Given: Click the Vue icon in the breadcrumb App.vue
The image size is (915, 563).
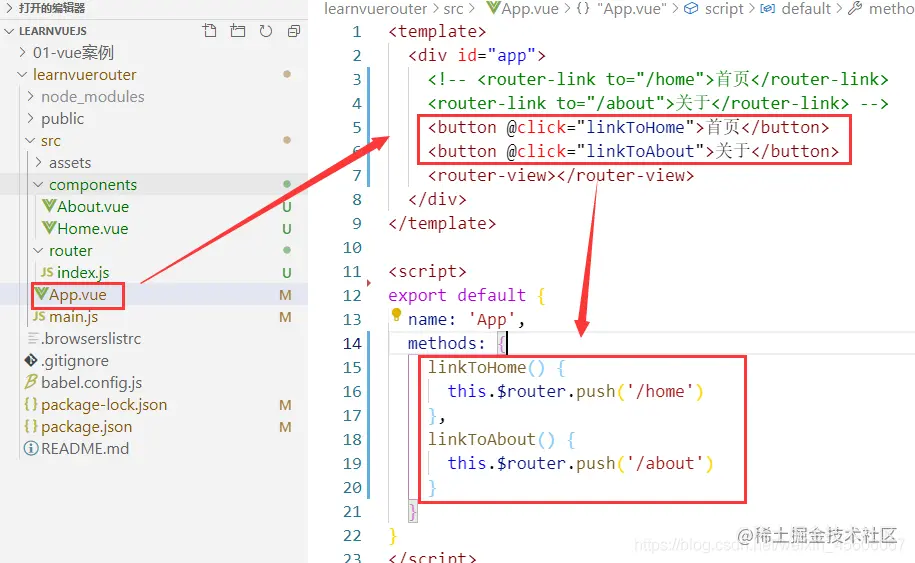Looking at the screenshot, I should coord(493,8).
